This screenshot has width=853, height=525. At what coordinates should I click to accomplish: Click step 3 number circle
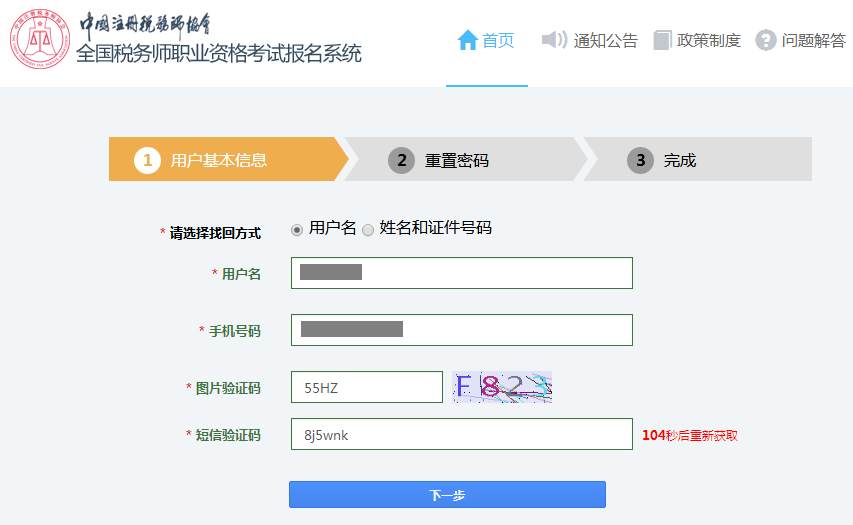point(640,160)
